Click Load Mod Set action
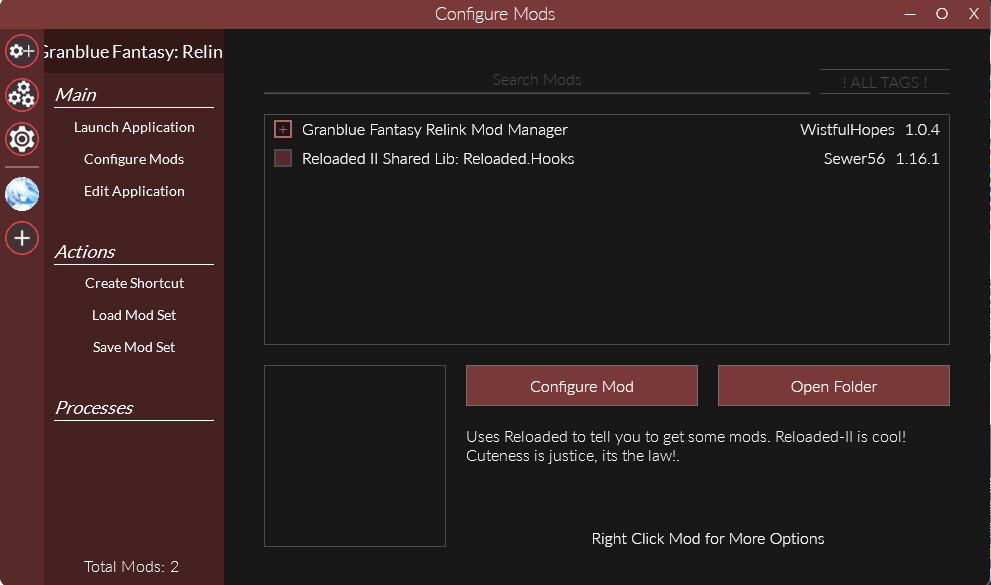 (134, 315)
